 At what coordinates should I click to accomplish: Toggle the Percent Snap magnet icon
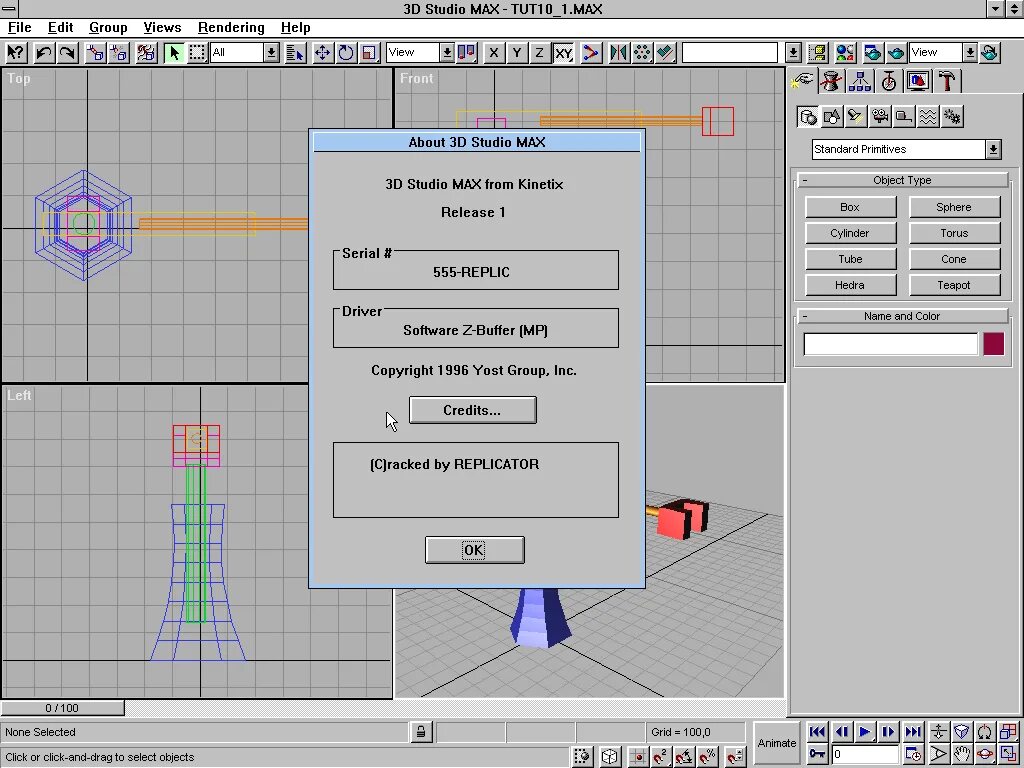[708, 757]
